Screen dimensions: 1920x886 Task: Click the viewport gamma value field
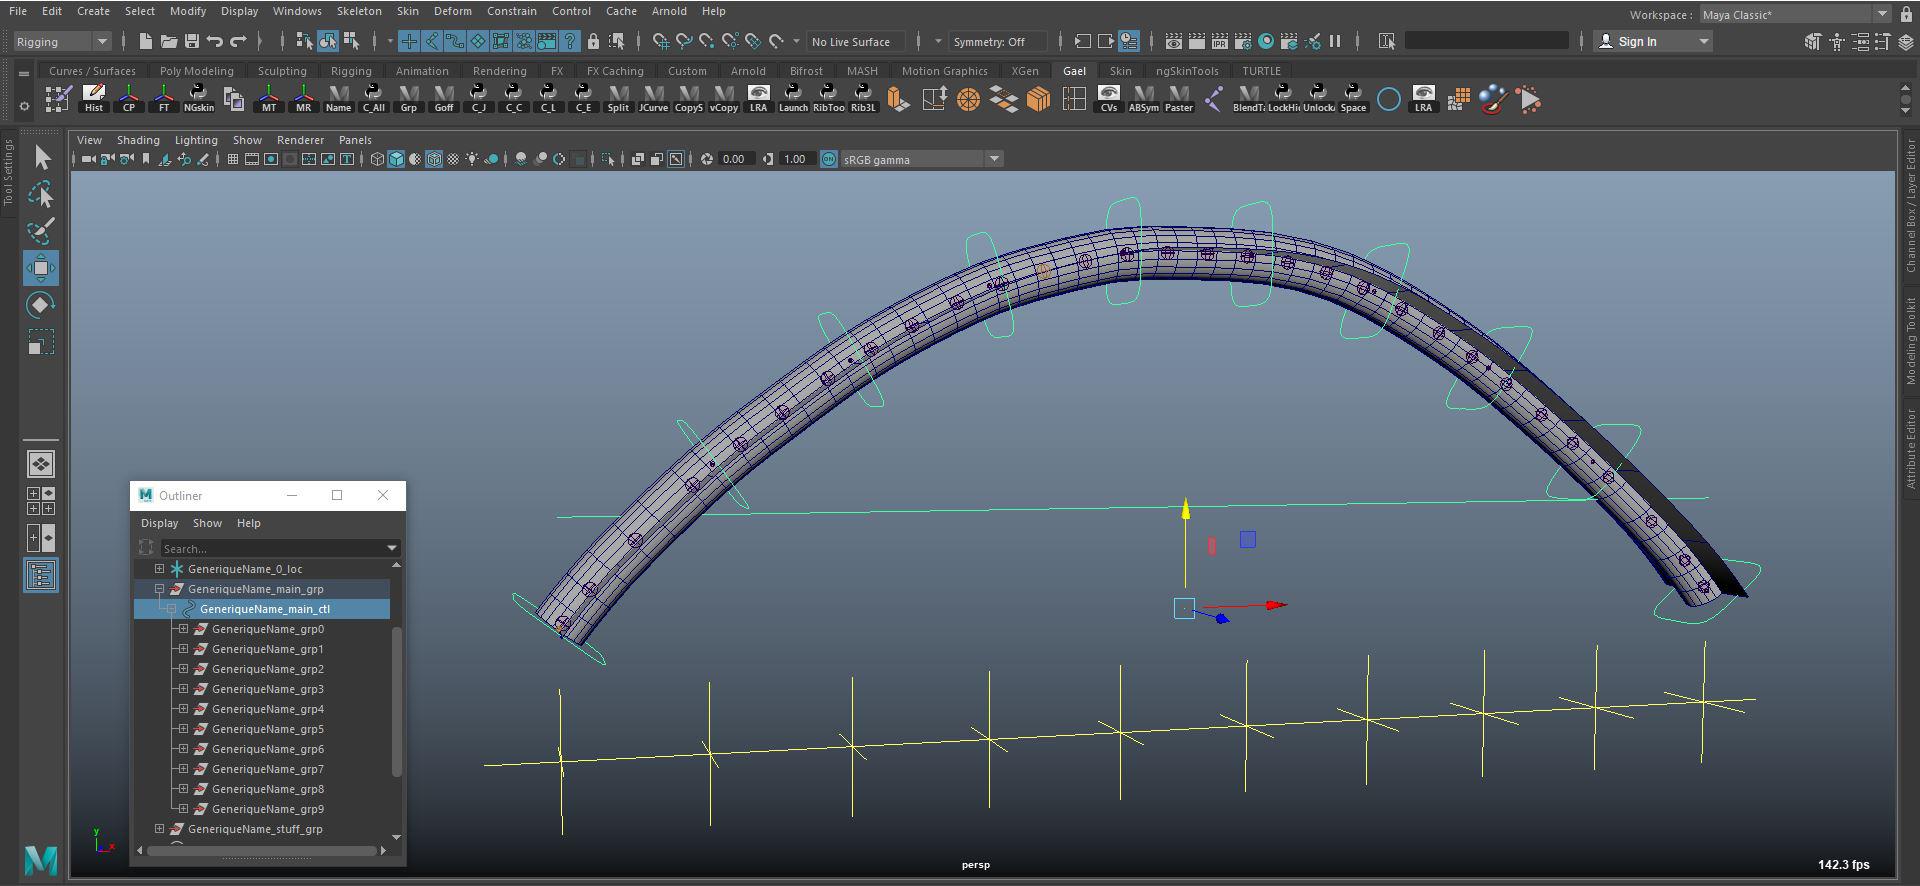(794, 159)
